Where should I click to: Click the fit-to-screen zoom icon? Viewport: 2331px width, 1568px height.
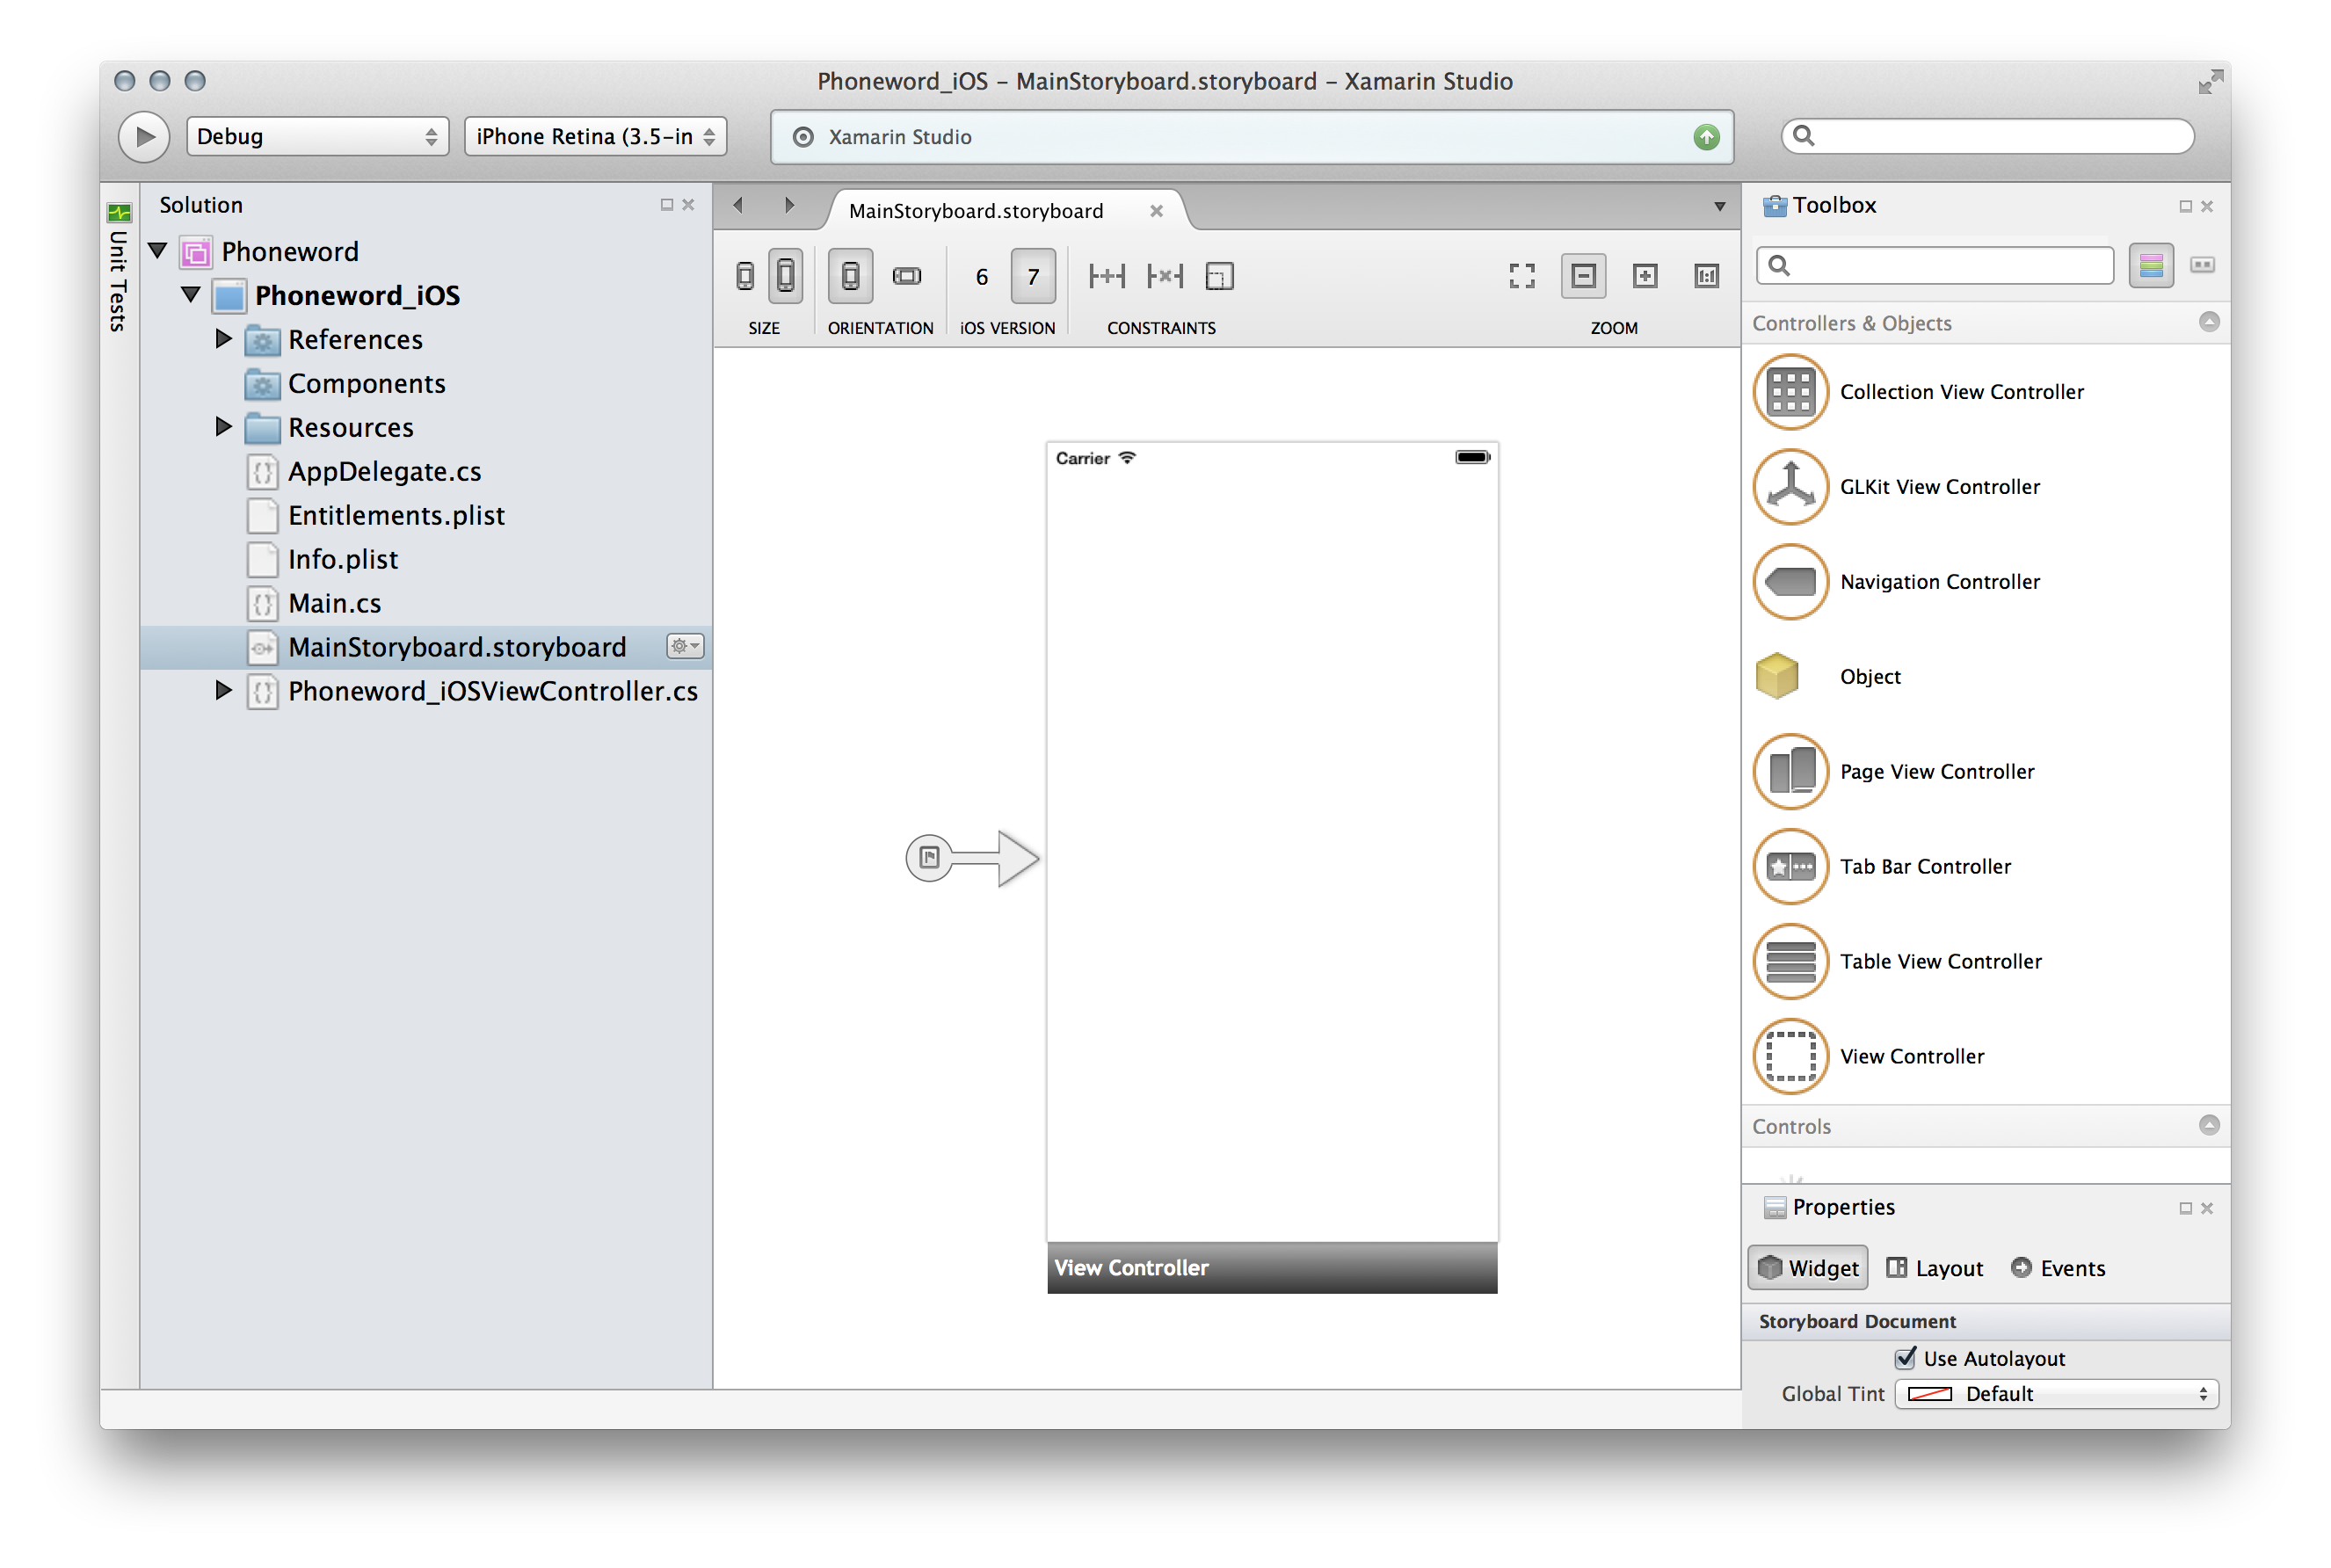[1521, 276]
